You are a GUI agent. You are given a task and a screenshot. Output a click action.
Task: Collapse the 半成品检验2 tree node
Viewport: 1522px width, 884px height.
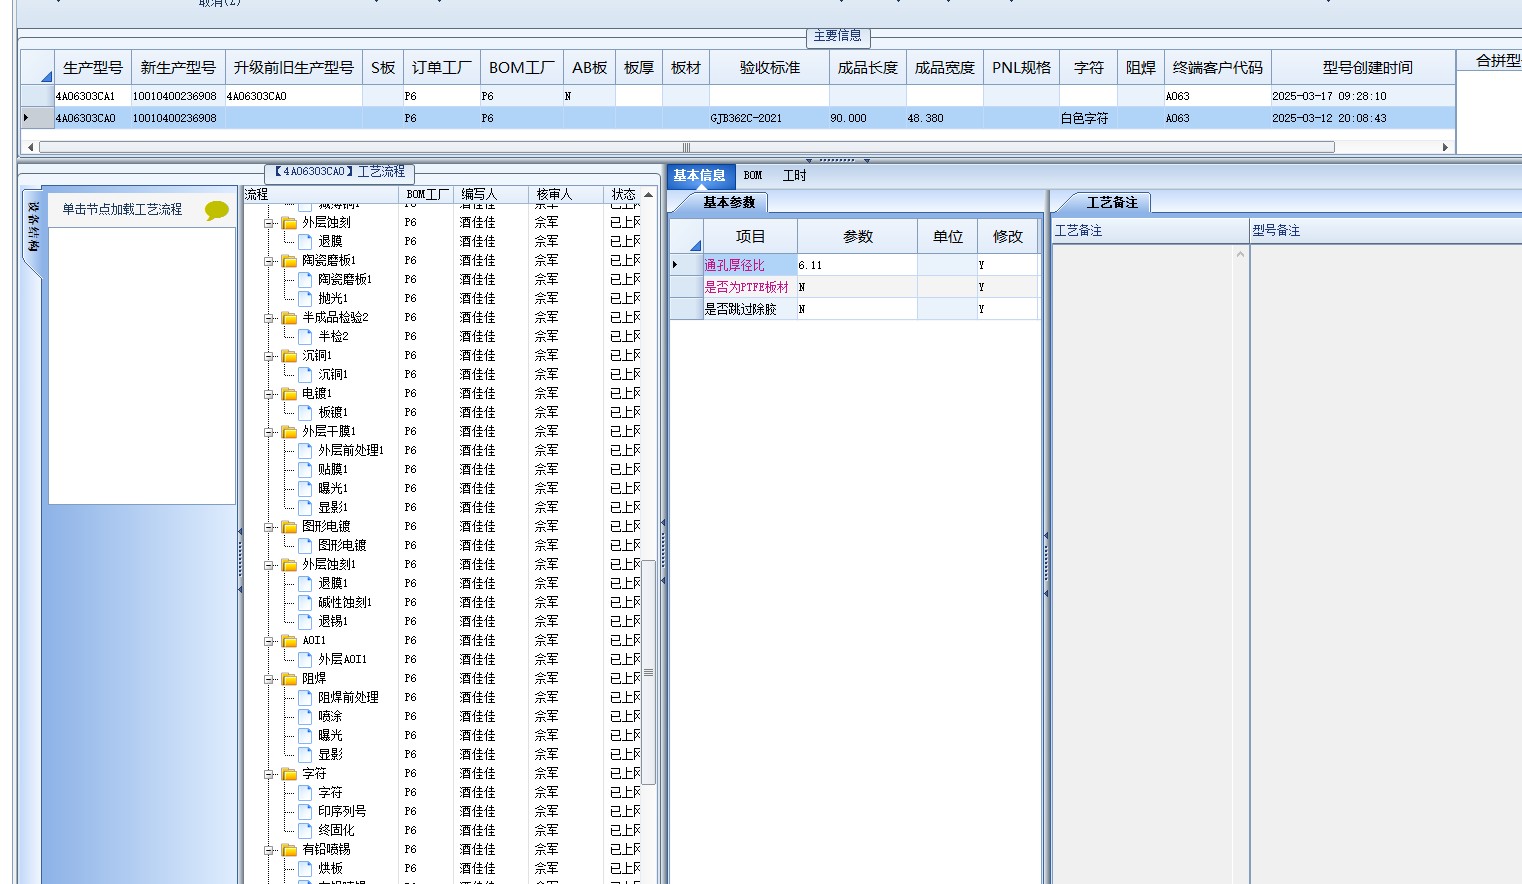pyautogui.click(x=269, y=318)
